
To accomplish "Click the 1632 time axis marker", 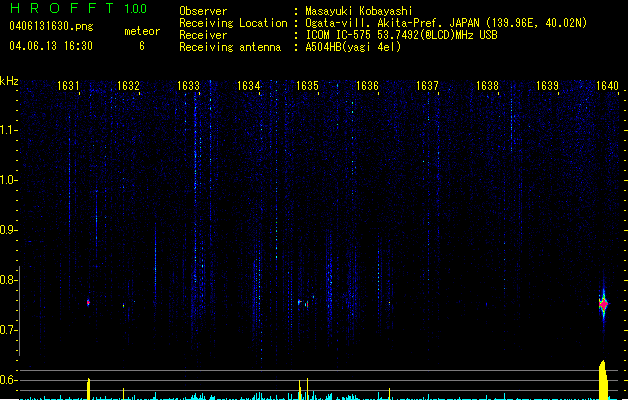I will tap(128, 86).
